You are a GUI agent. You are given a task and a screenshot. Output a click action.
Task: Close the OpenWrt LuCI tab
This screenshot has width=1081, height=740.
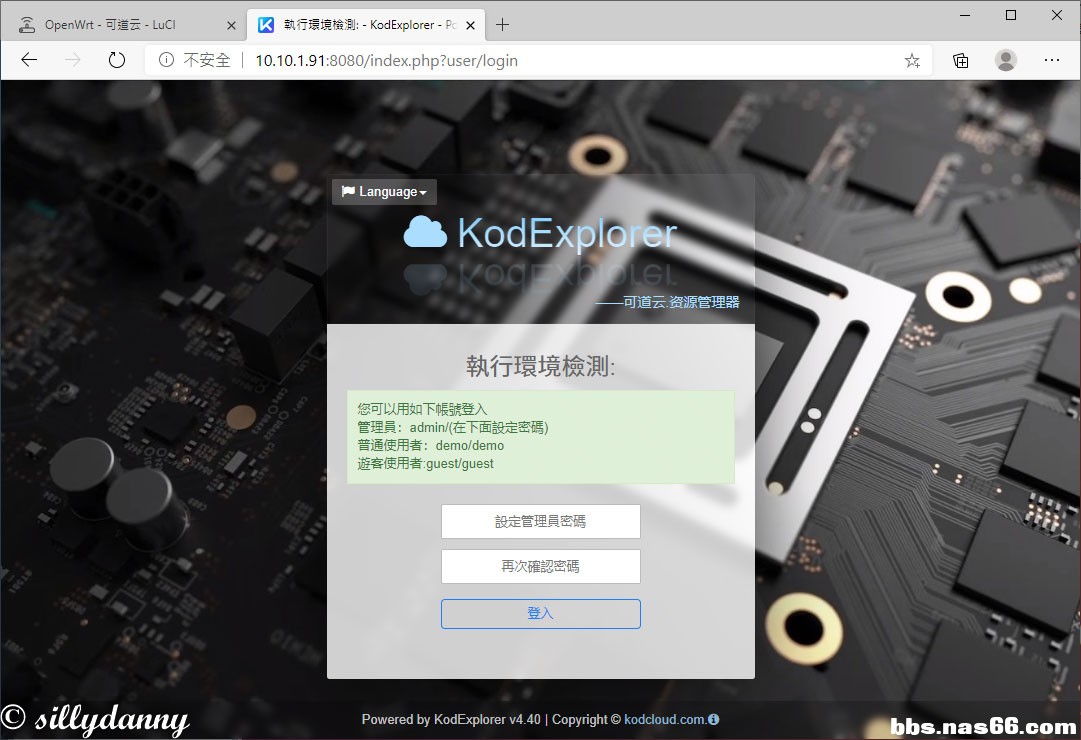click(231, 26)
